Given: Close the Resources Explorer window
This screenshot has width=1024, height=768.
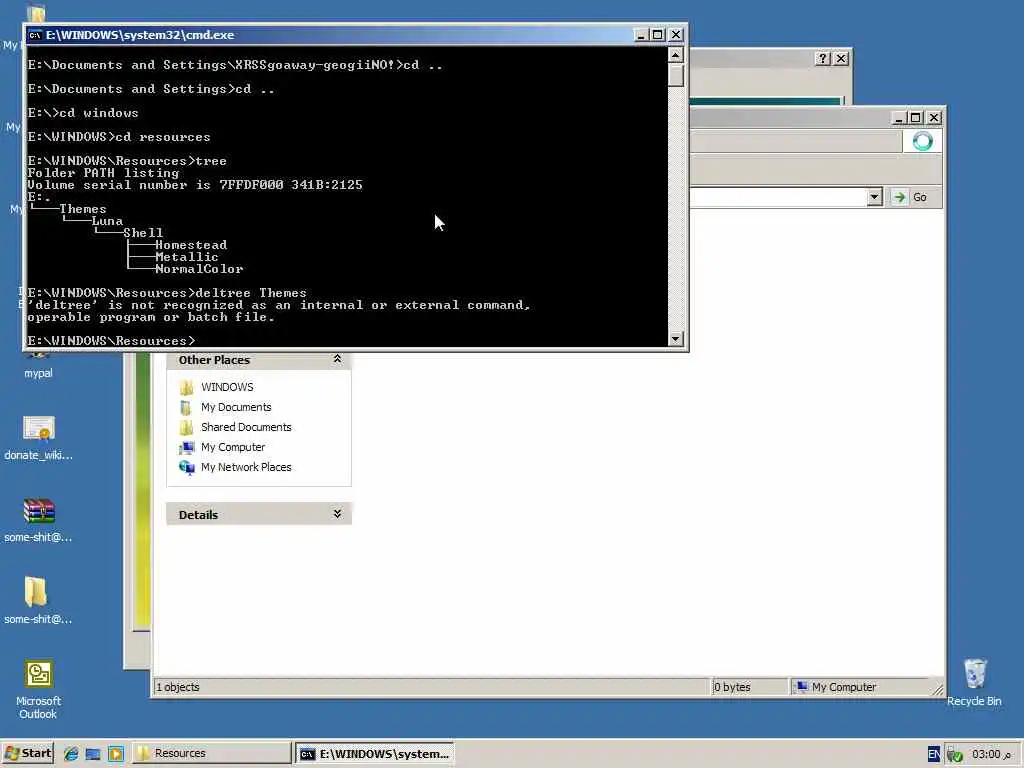Looking at the screenshot, I should pyautogui.click(x=934, y=118).
